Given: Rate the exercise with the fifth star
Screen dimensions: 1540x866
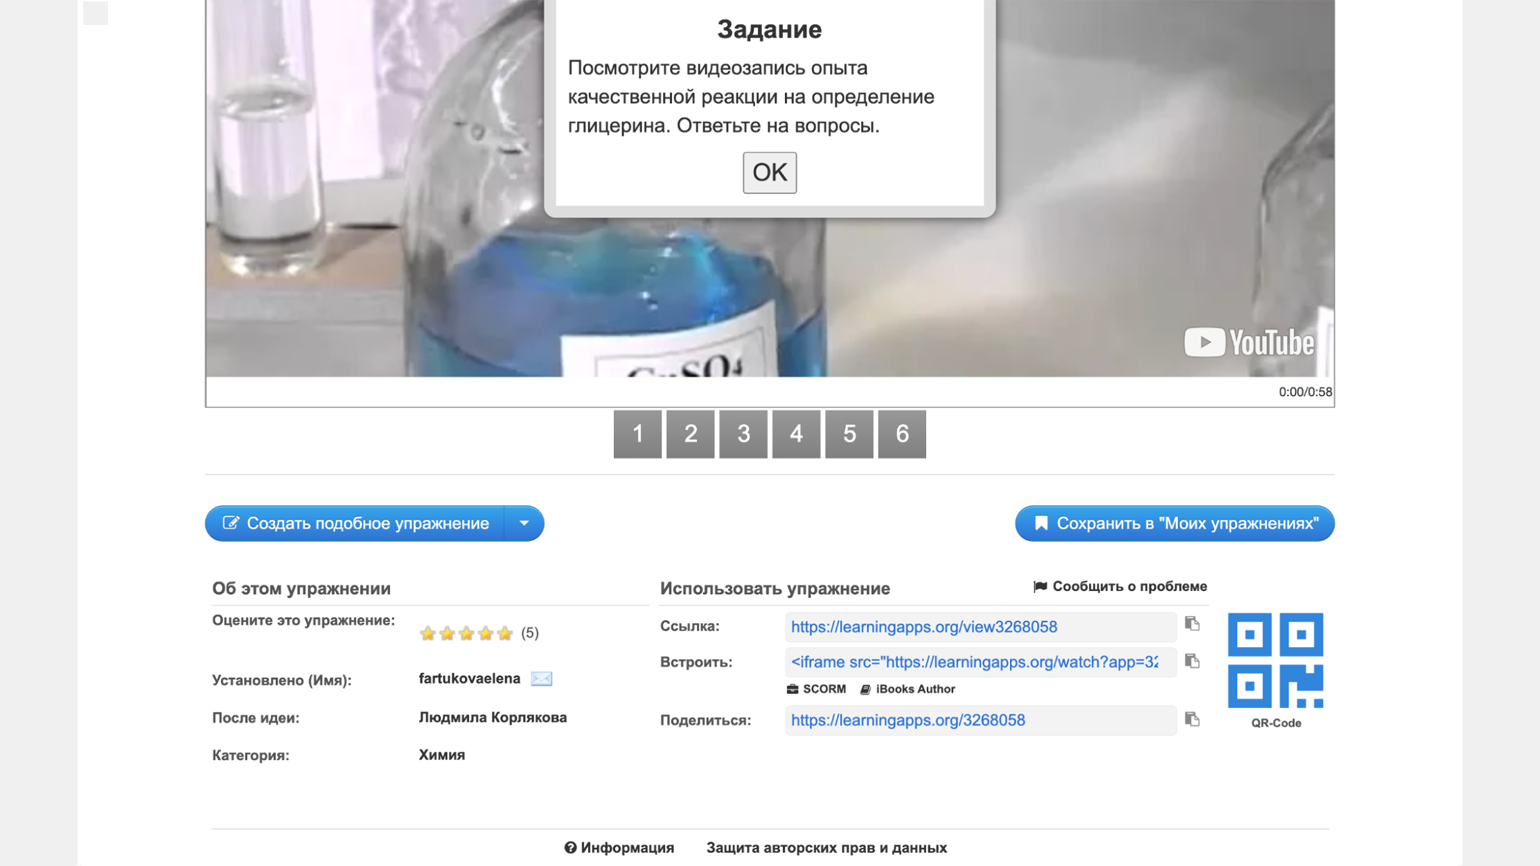Looking at the screenshot, I should (x=505, y=633).
